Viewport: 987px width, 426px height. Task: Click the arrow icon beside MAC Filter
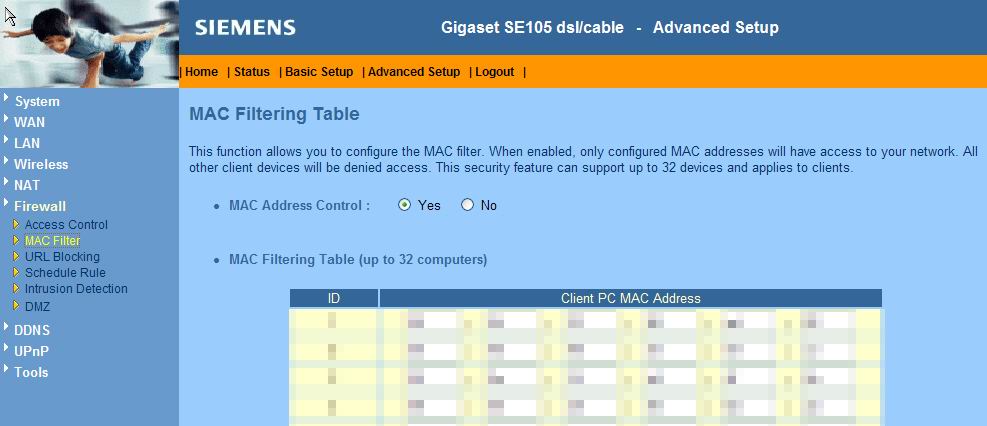(x=16, y=240)
